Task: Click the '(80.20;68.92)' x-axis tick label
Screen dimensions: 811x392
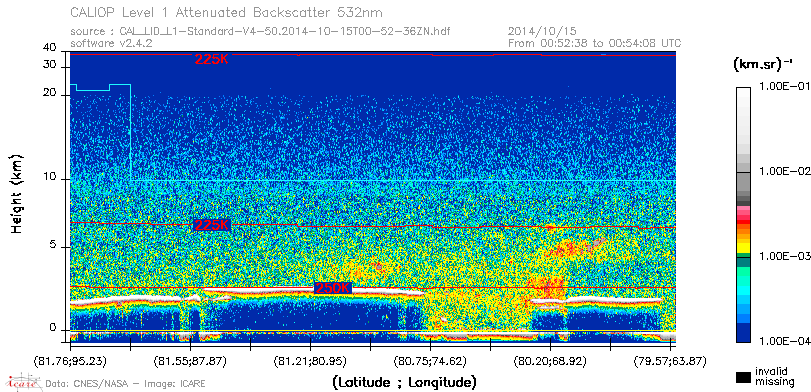Action: (x=551, y=360)
